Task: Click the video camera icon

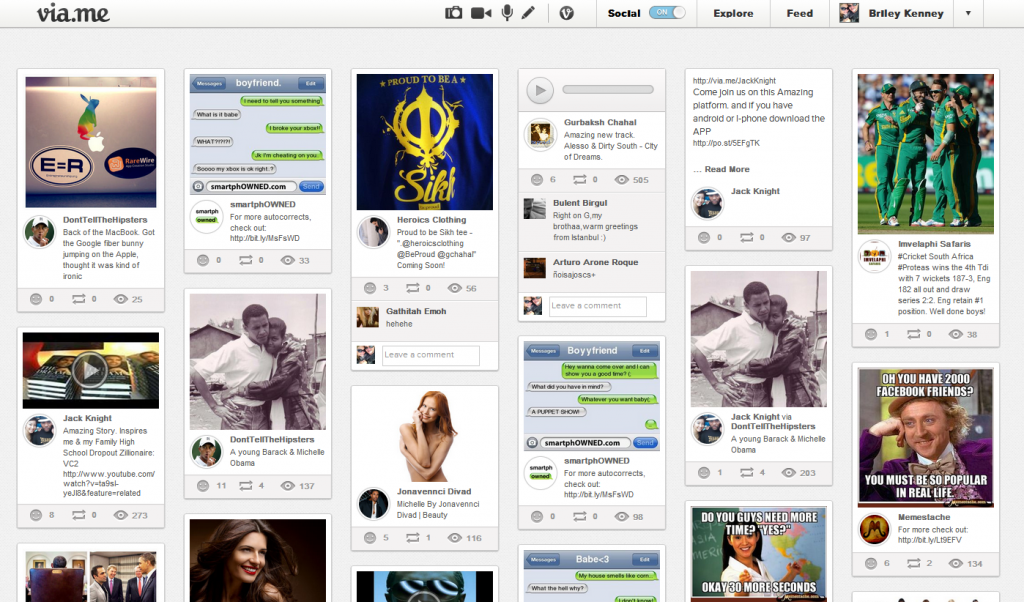Action: pos(481,13)
